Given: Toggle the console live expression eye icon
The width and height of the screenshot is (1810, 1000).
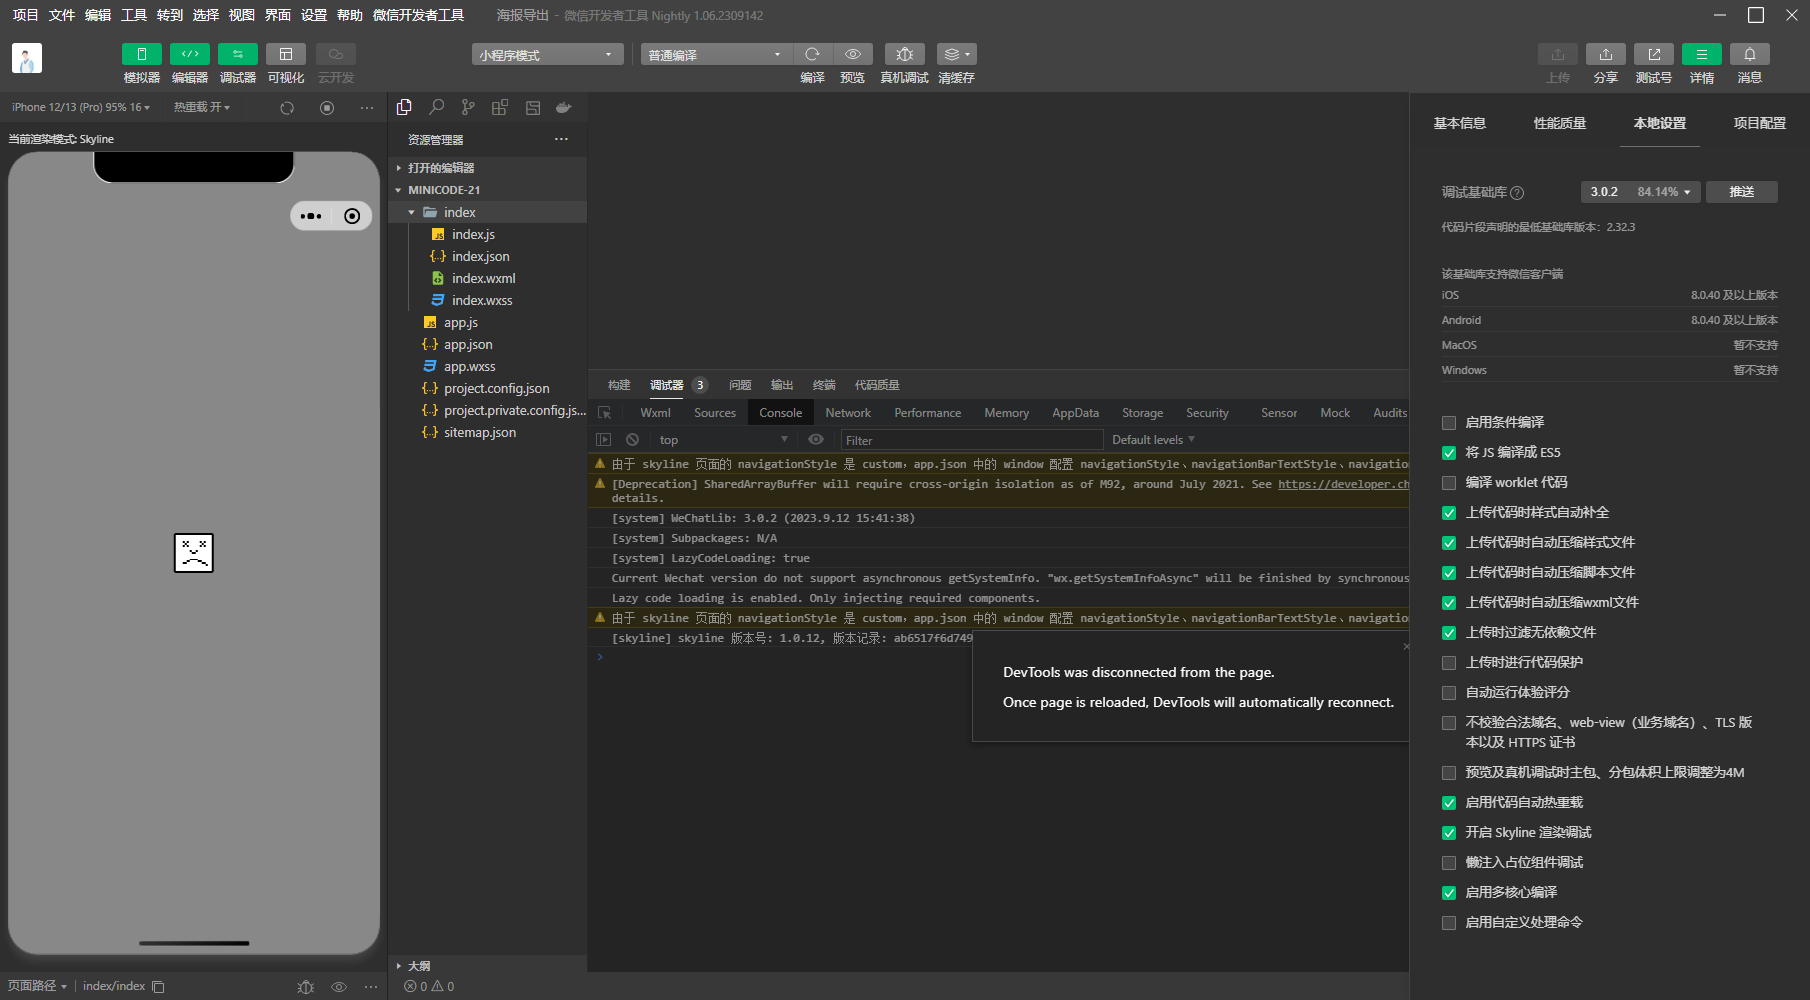Looking at the screenshot, I should [816, 440].
